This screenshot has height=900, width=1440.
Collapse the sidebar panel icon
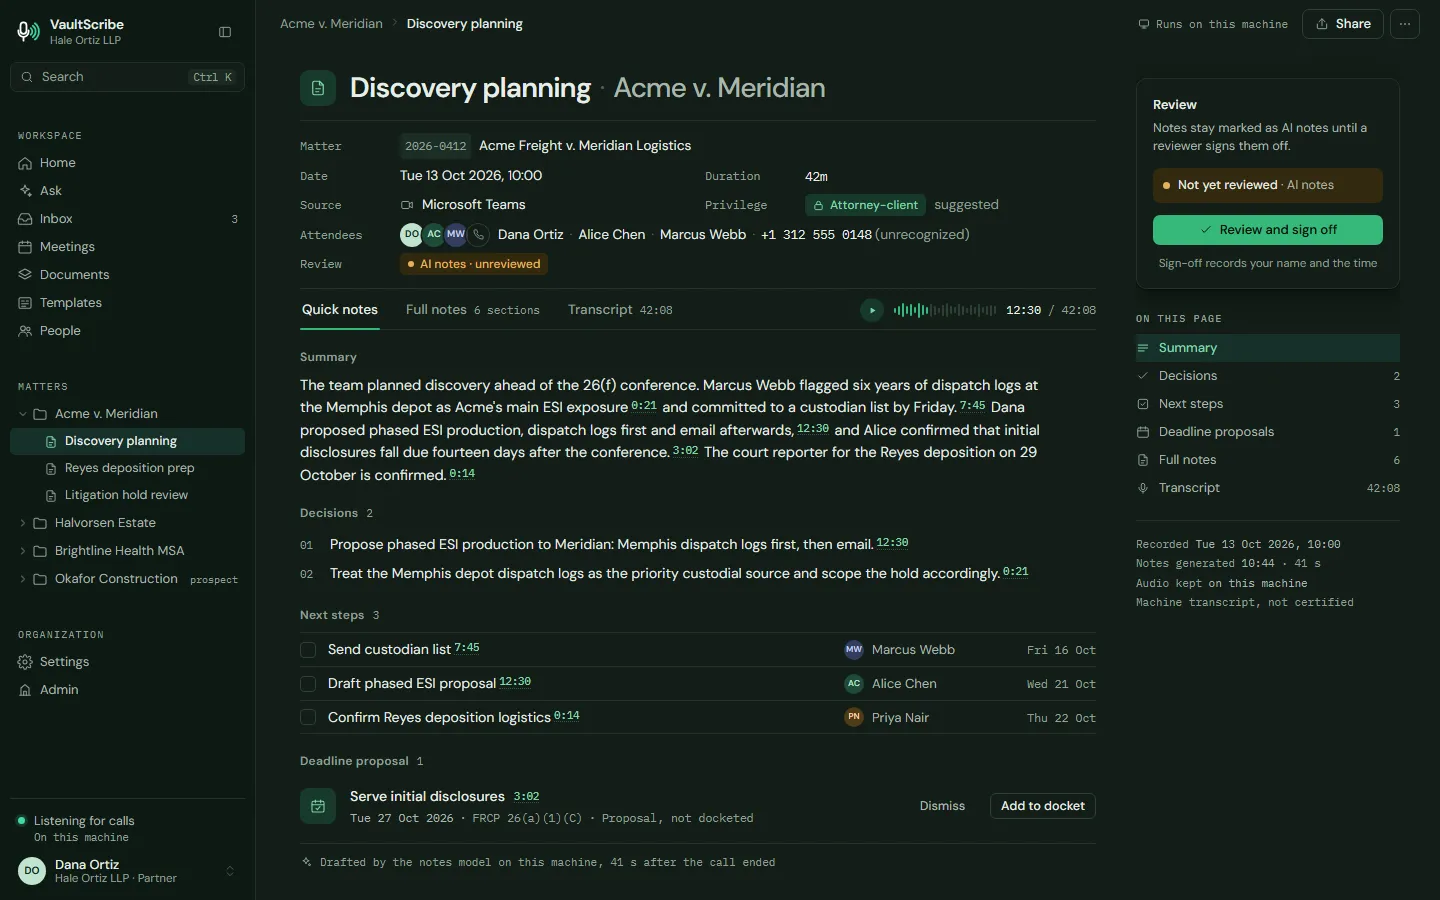coord(225,32)
